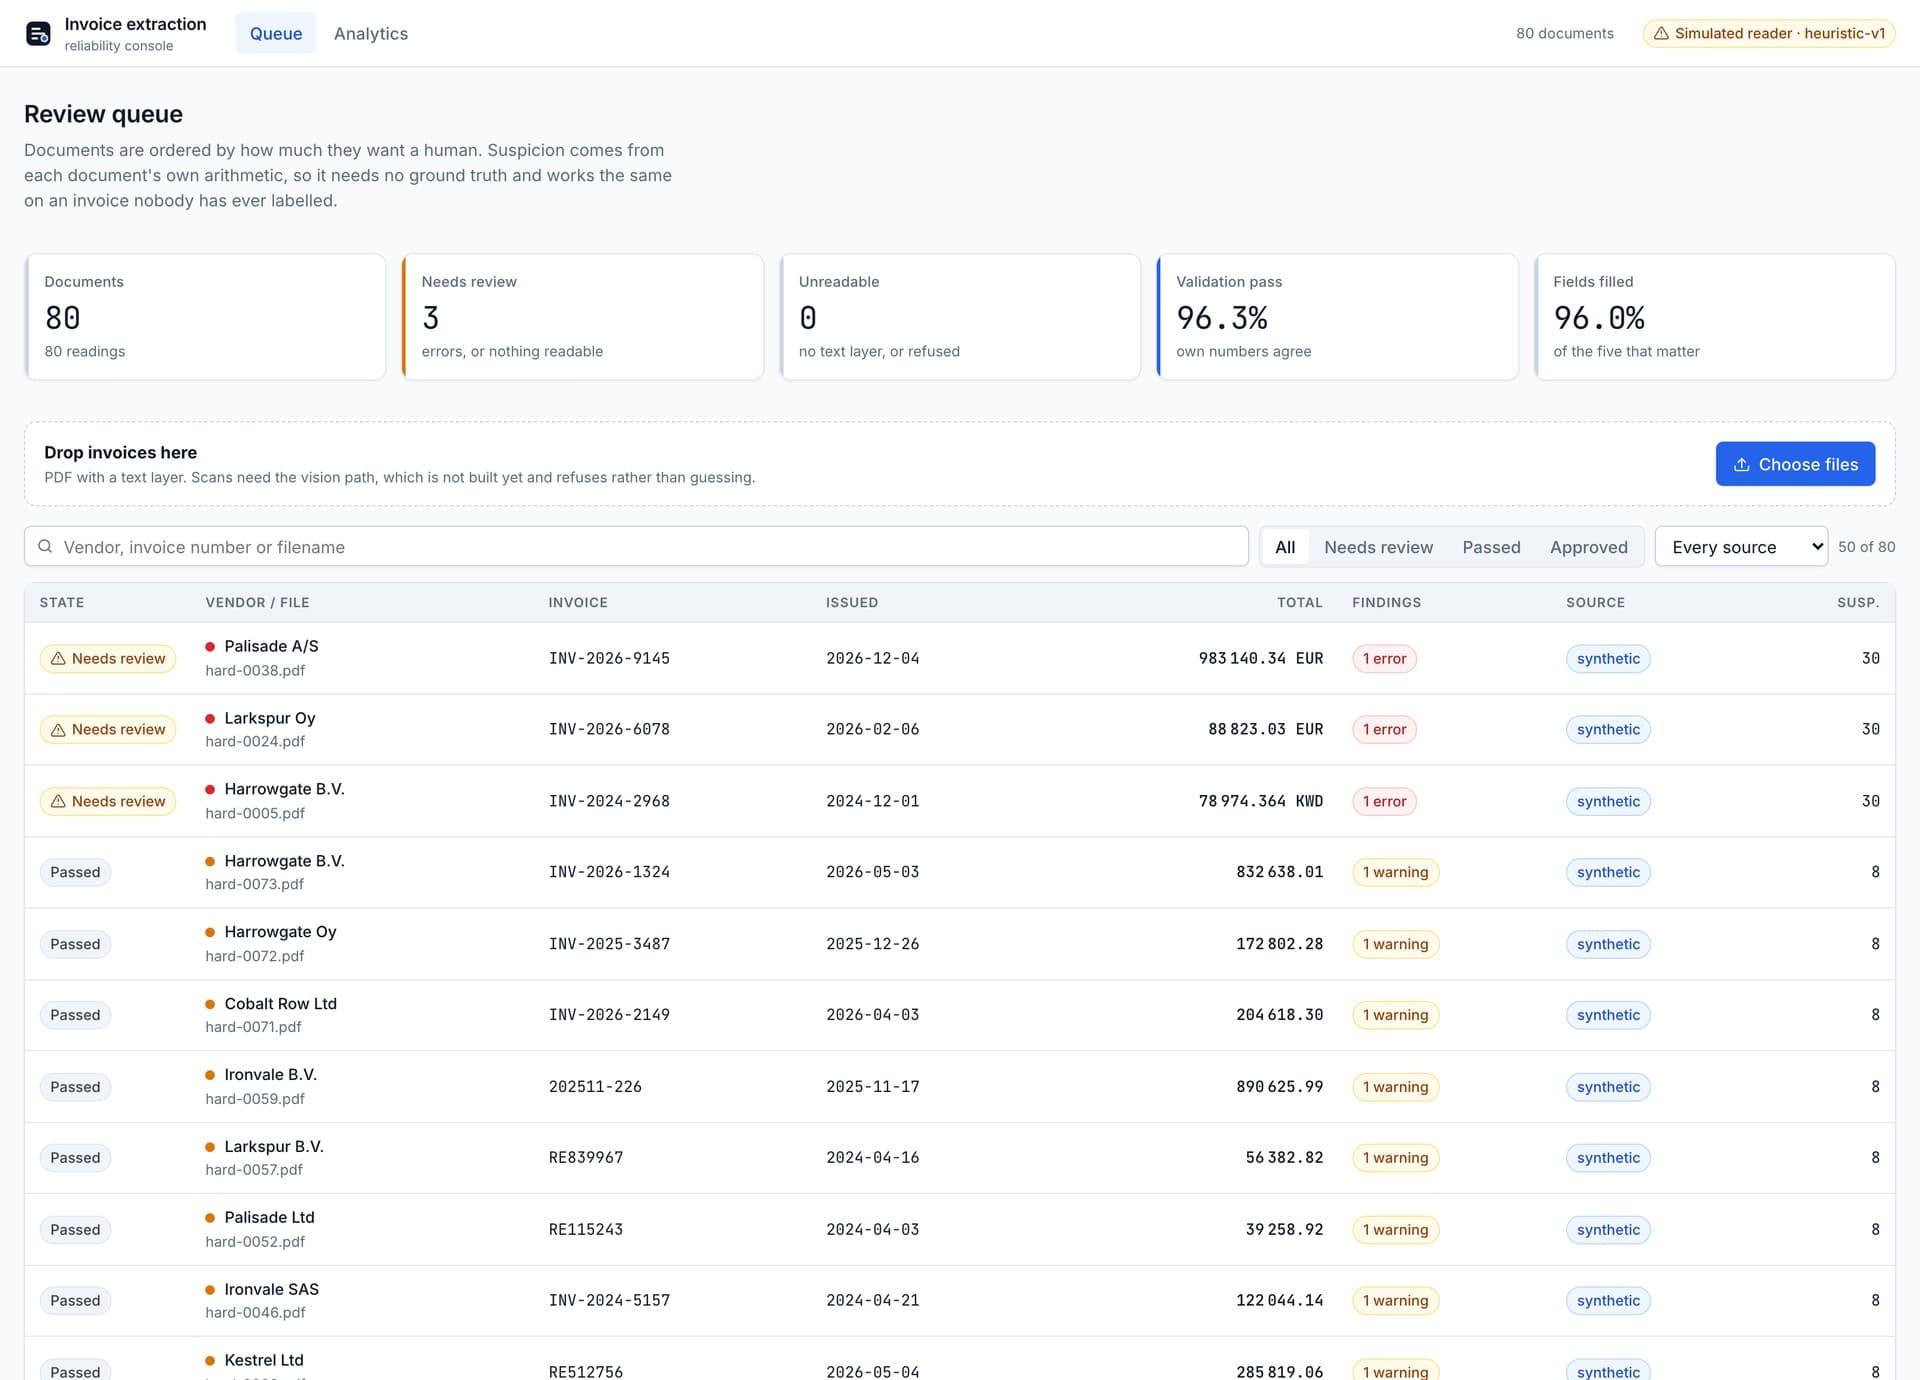The width and height of the screenshot is (1920, 1380).
Task: Click the orange dot beside Harrowgate Oy
Action: point(210,932)
